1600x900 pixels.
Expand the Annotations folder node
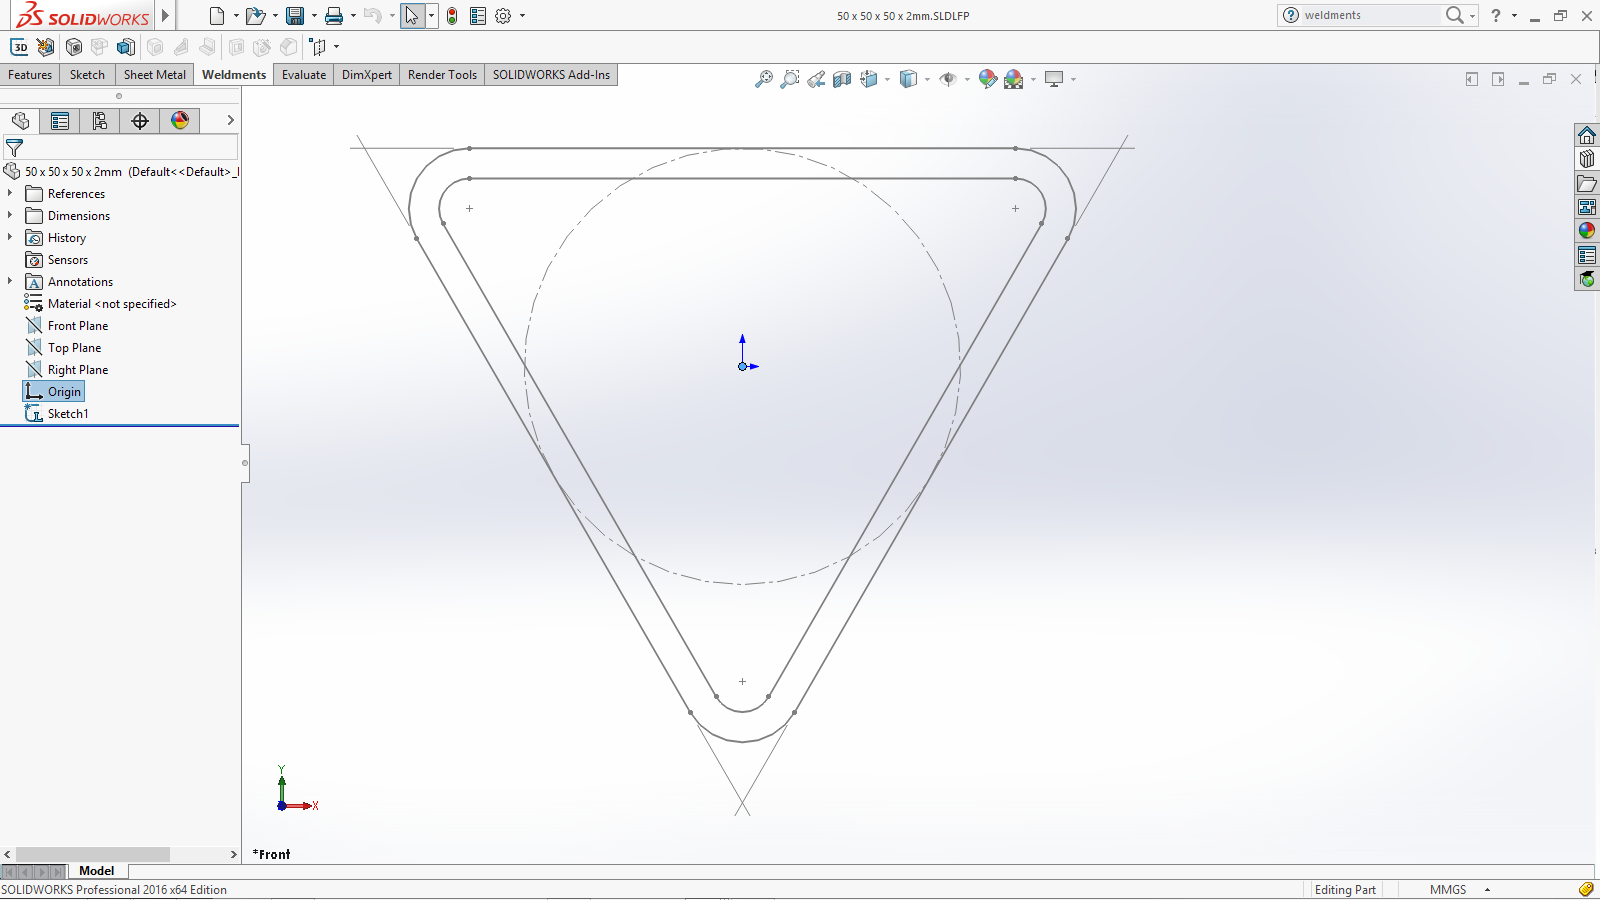click(x=10, y=281)
